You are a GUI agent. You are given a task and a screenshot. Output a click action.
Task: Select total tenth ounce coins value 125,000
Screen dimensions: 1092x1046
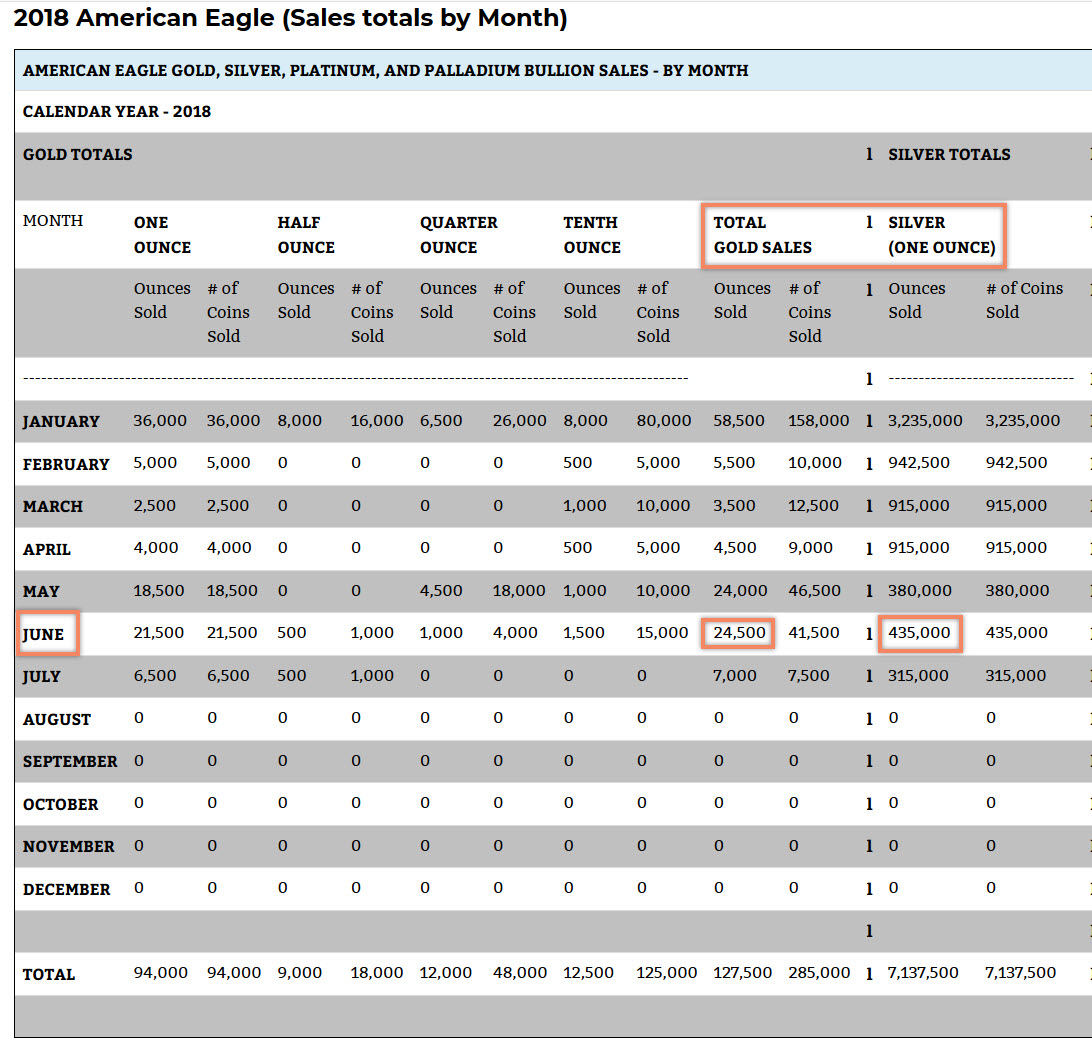click(666, 973)
